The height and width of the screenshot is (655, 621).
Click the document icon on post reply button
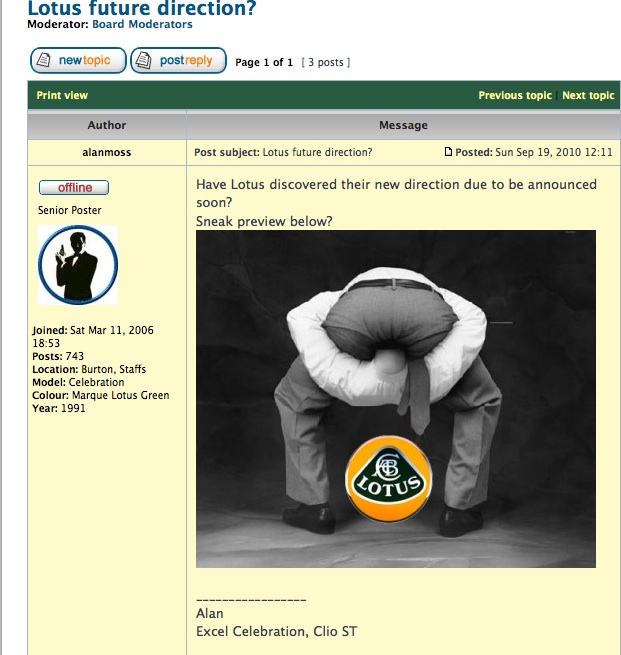tap(144, 61)
